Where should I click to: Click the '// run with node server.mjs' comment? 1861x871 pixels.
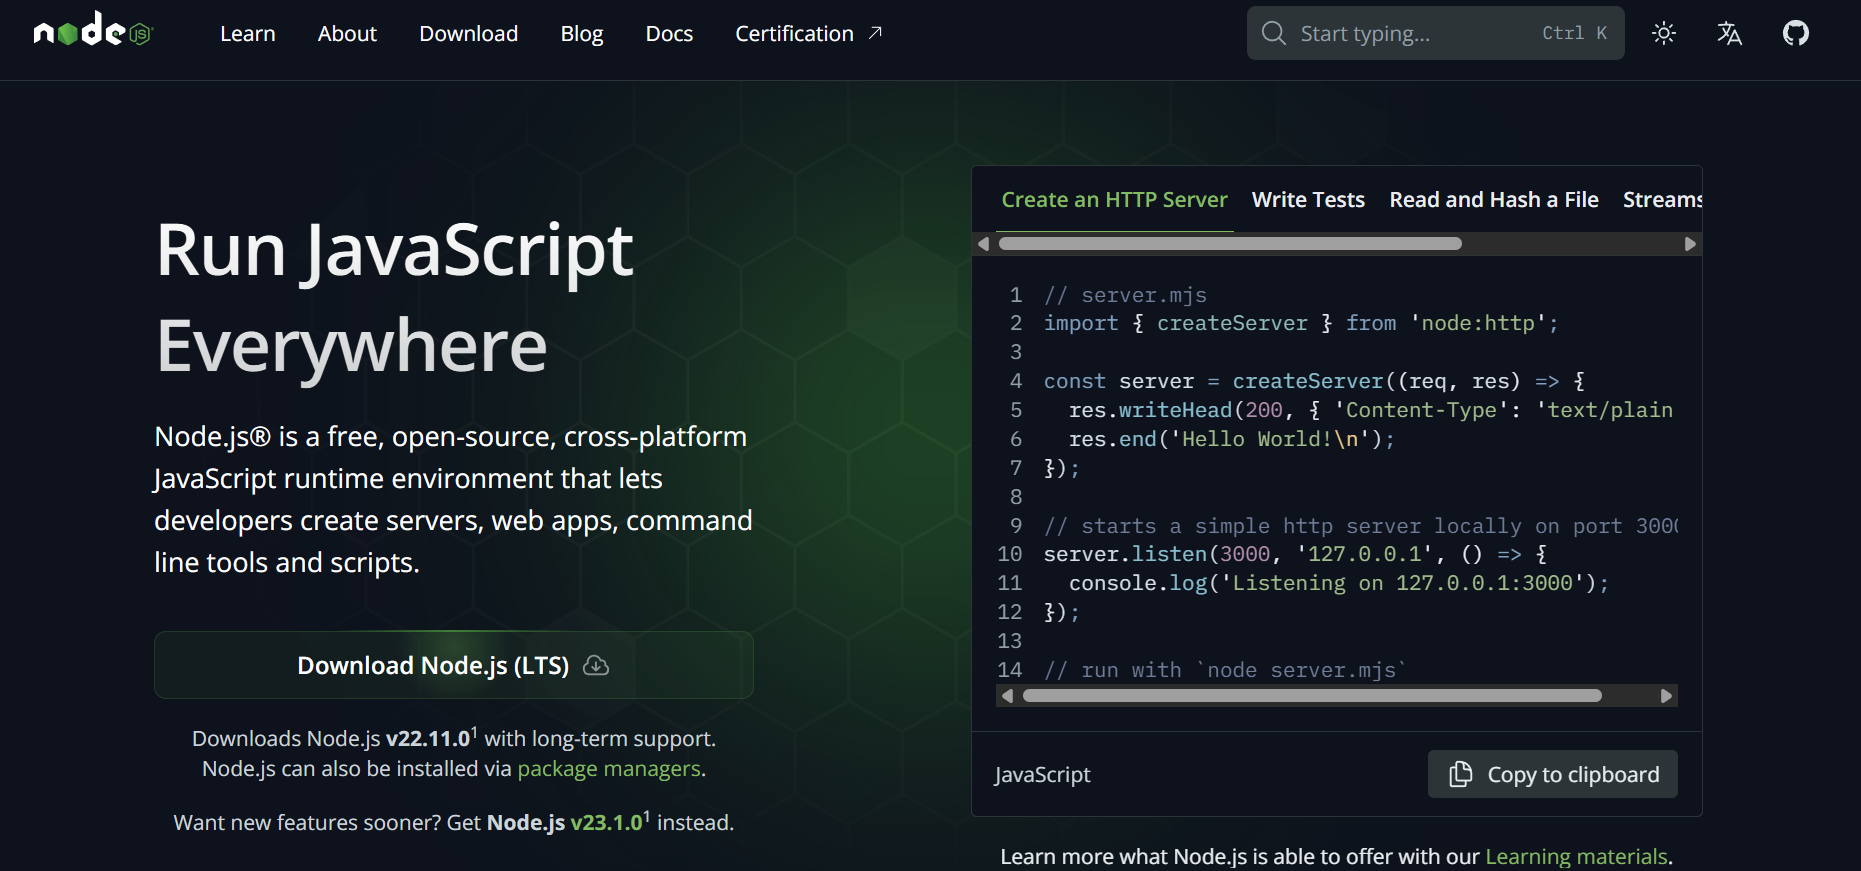[1225, 670]
